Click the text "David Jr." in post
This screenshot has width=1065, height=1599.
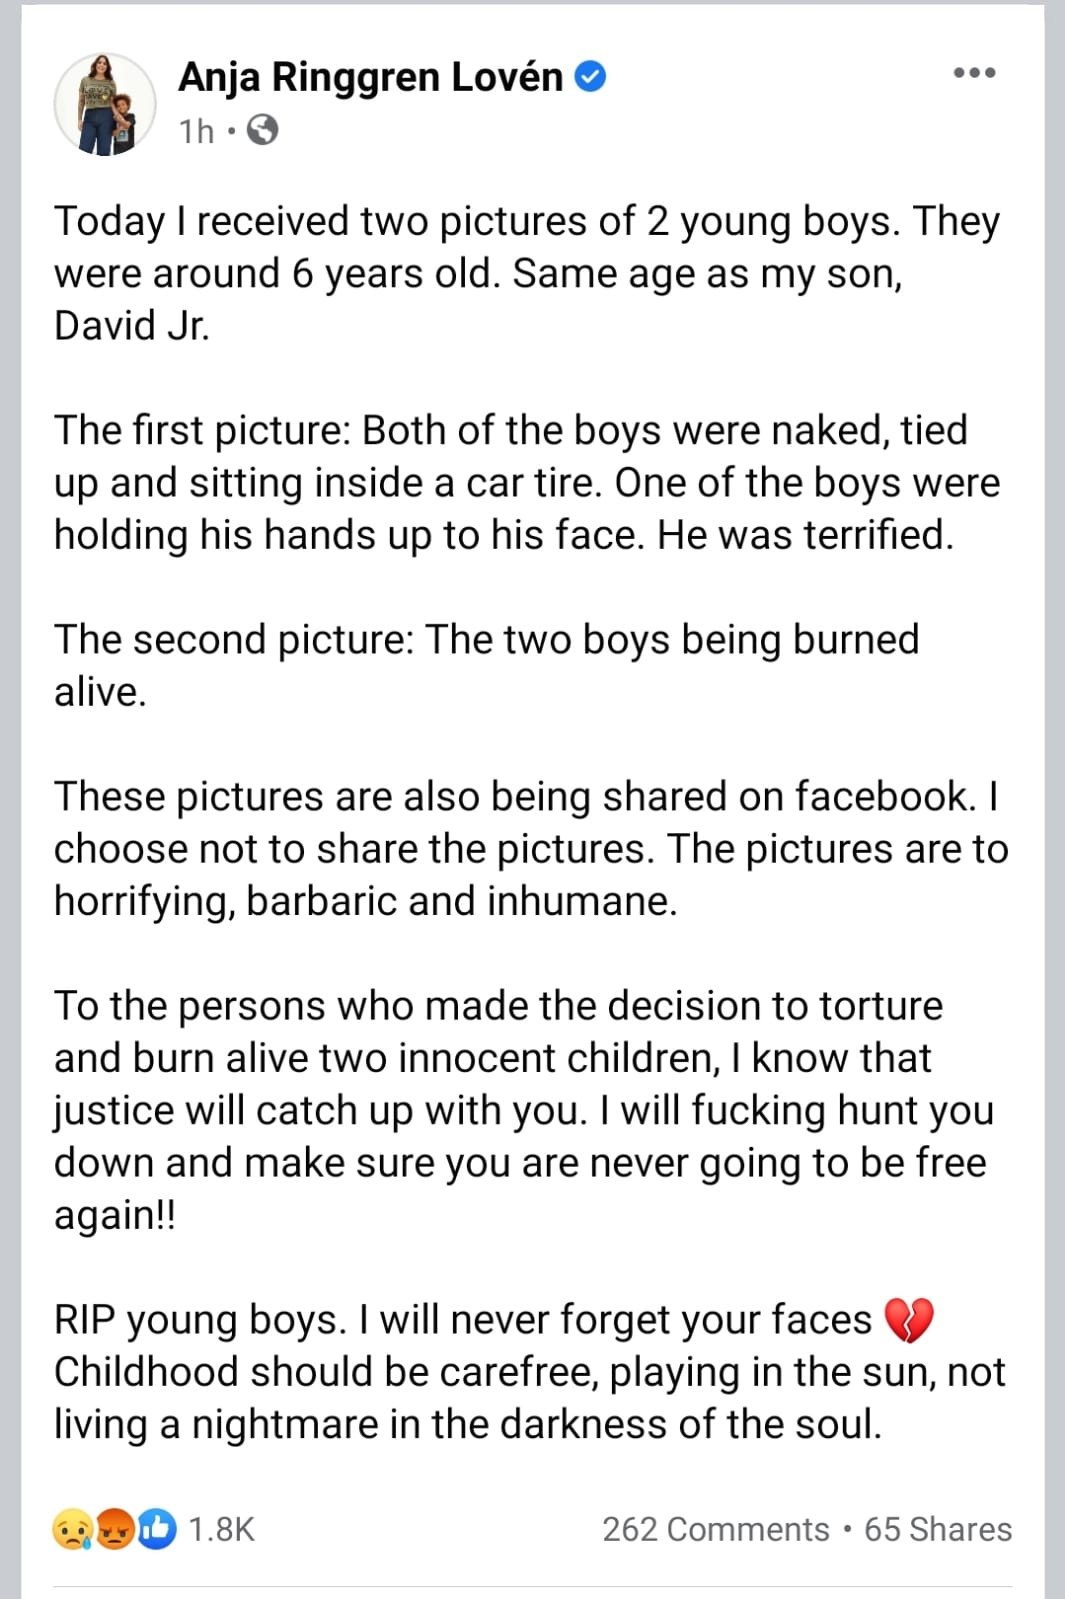(x=132, y=326)
